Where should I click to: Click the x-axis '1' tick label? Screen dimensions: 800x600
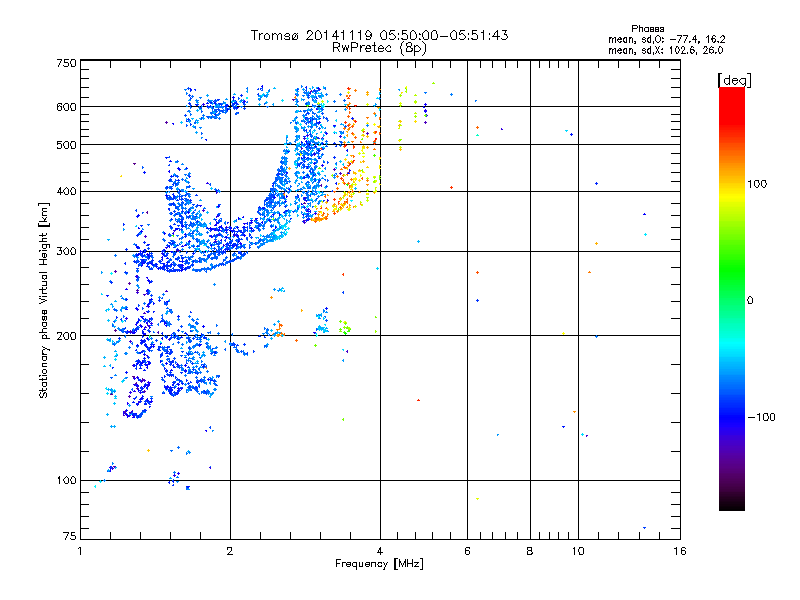80,551
